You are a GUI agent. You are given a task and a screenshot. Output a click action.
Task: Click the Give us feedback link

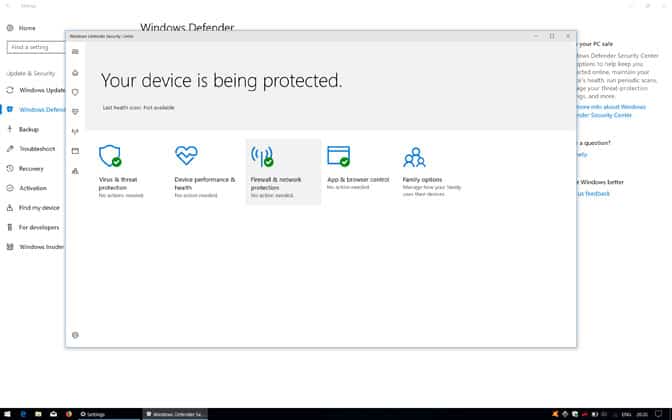(x=593, y=194)
